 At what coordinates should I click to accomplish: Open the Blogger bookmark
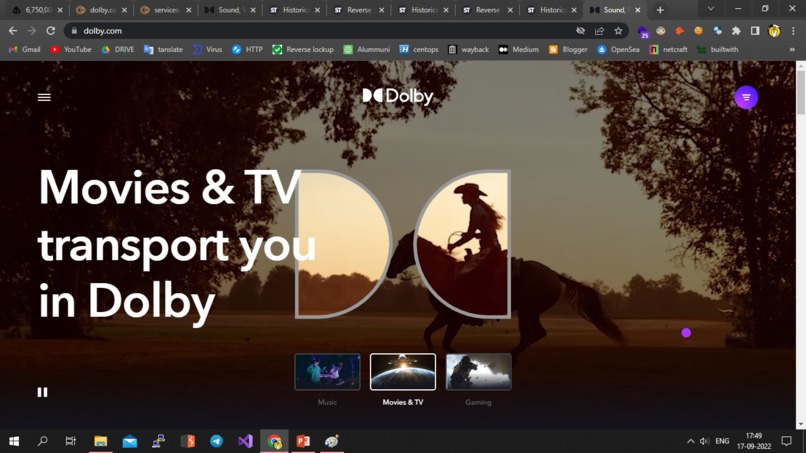pos(568,49)
